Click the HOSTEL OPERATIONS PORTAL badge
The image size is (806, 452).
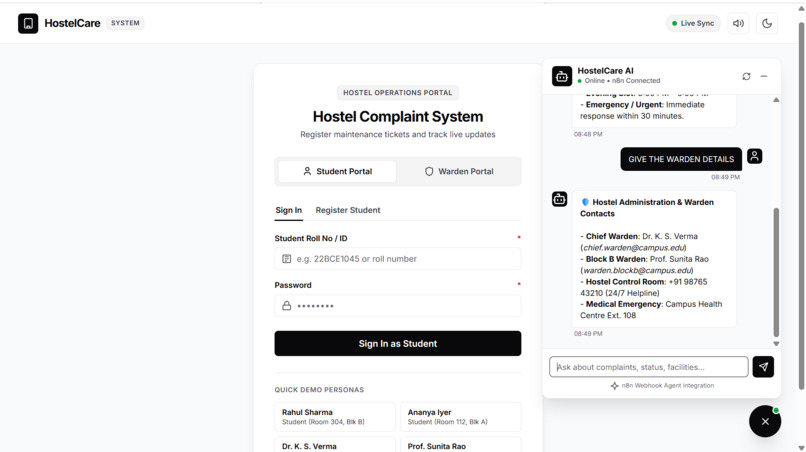[x=398, y=93]
